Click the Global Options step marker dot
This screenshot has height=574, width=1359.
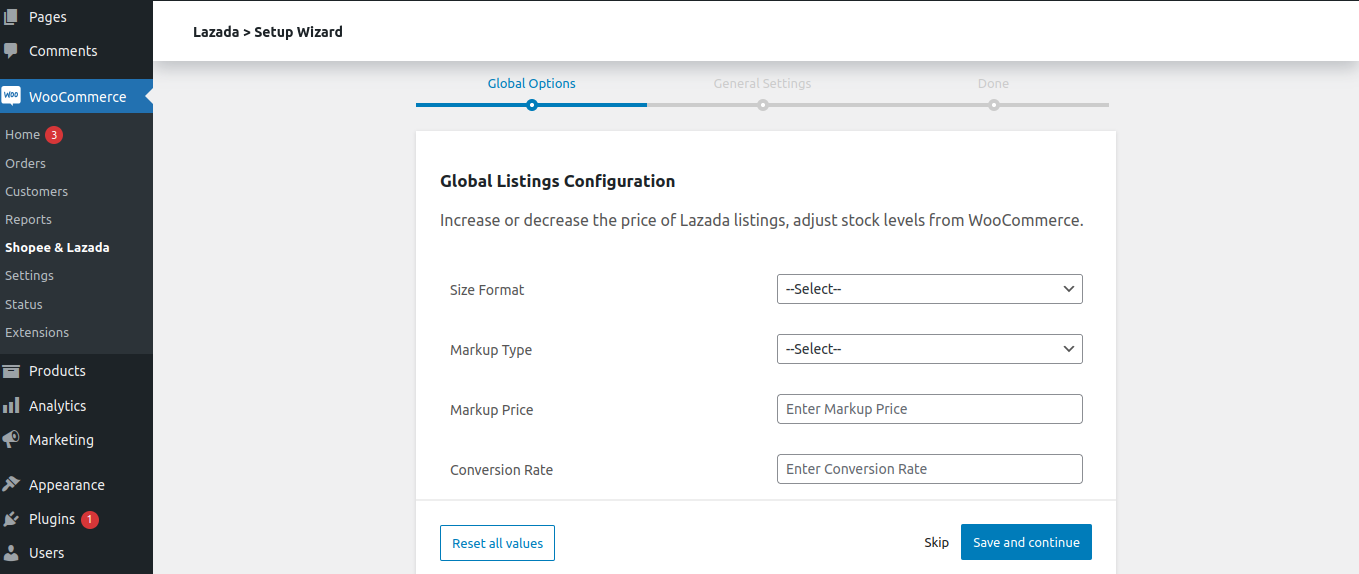(x=532, y=105)
